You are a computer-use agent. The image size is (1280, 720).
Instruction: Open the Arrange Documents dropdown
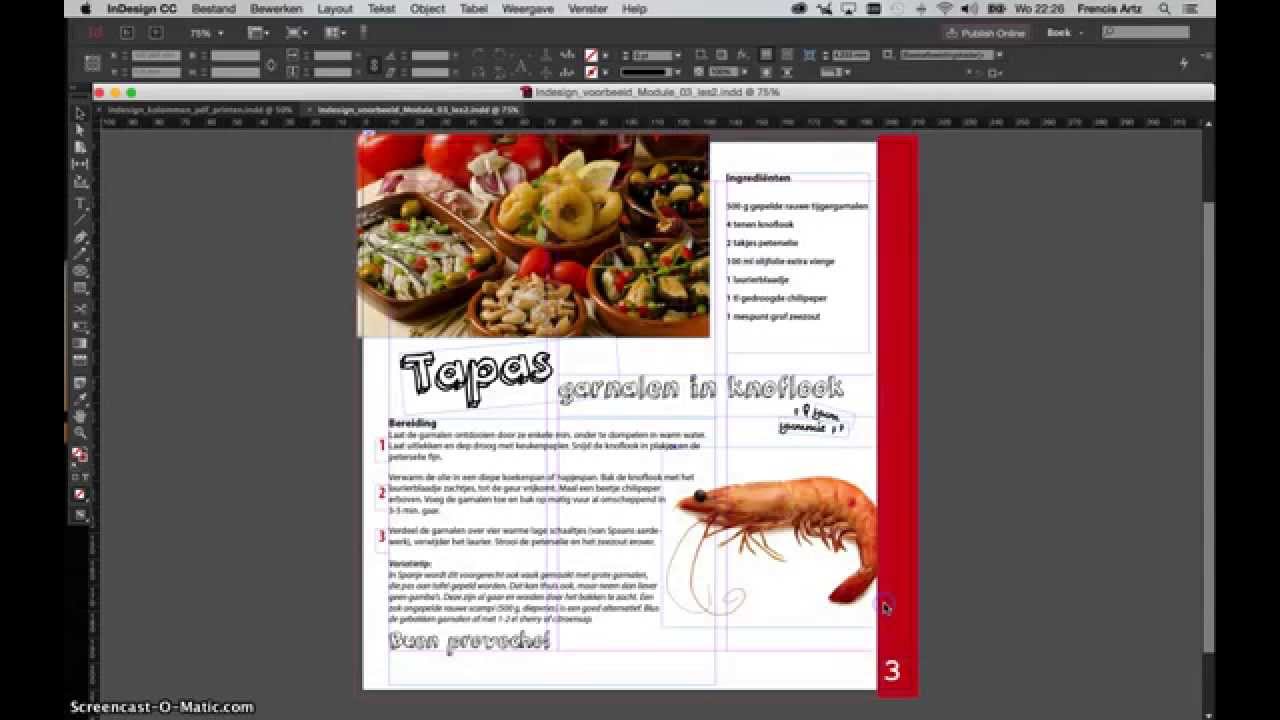[335, 33]
